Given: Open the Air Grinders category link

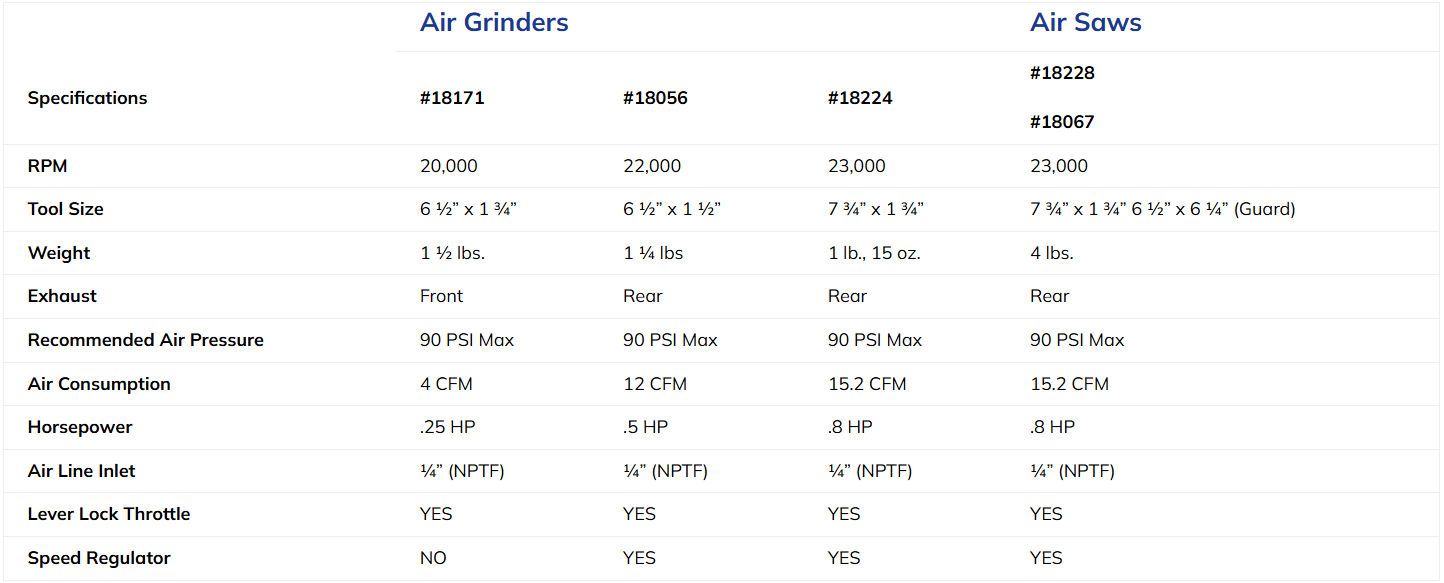Looking at the screenshot, I should (493, 22).
